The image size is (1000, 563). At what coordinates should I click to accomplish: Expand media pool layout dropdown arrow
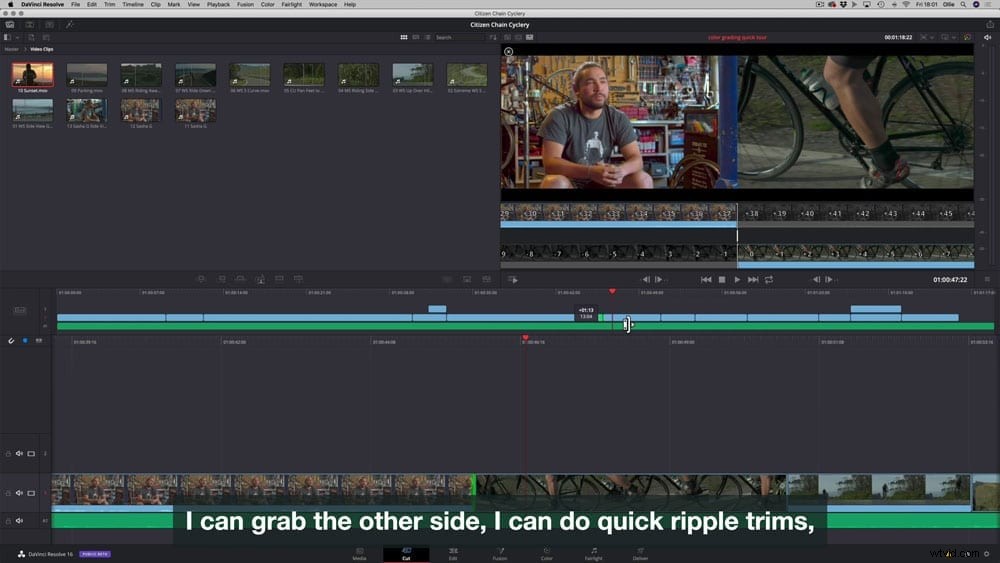[17, 38]
